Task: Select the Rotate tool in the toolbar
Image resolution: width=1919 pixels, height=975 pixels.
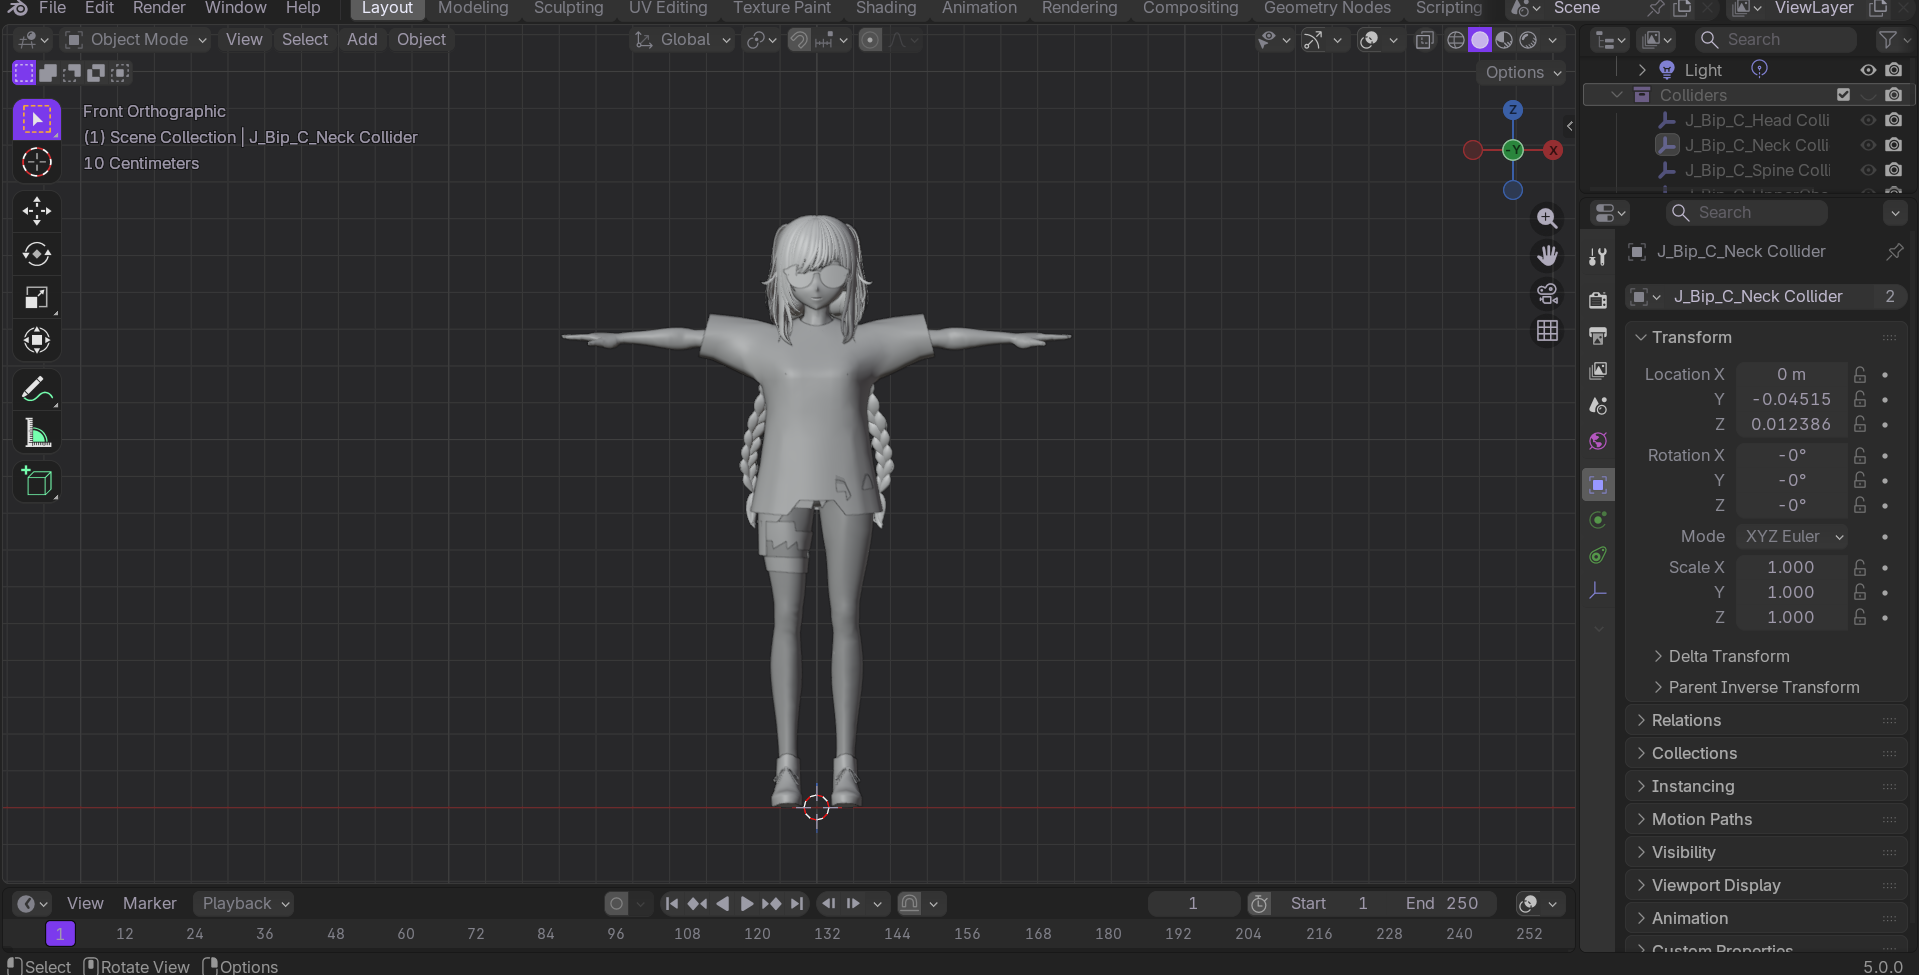Action: [x=37, y=254]
